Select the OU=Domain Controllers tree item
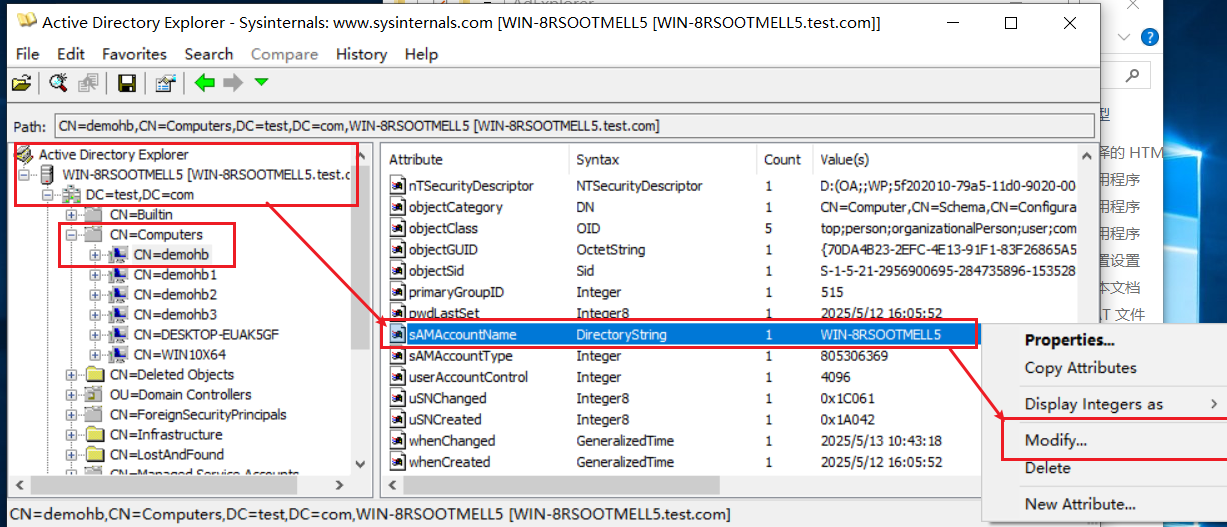This screenshot has width=1227, height=527. coord(180,395)
